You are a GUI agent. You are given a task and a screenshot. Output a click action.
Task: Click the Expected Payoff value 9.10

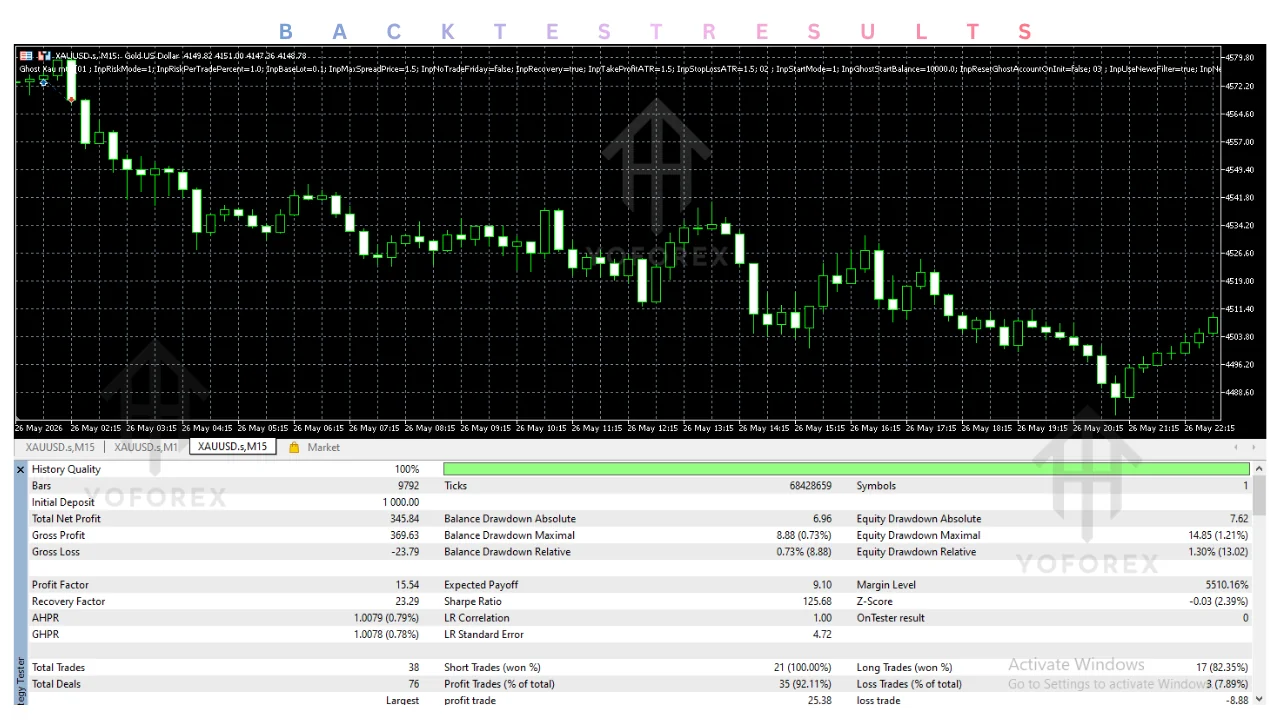point(822,585)
